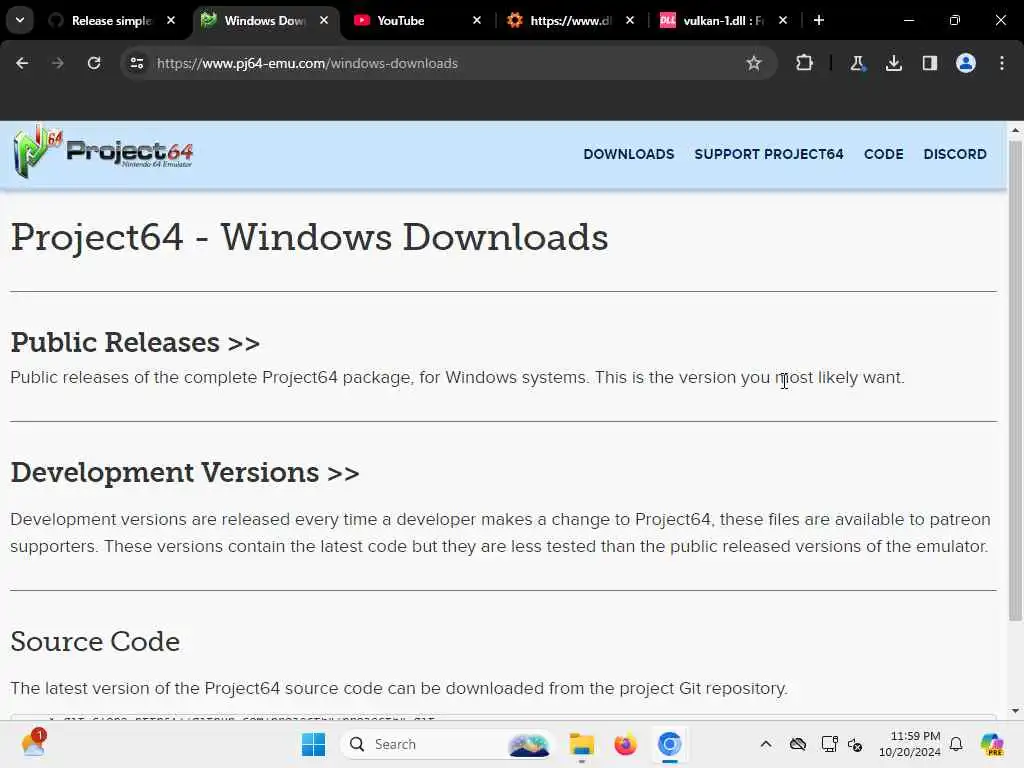The image size is (1024, 768).
Task: Toggle the browser side panel
Action: pyautogui.click(x=930, y=63)
